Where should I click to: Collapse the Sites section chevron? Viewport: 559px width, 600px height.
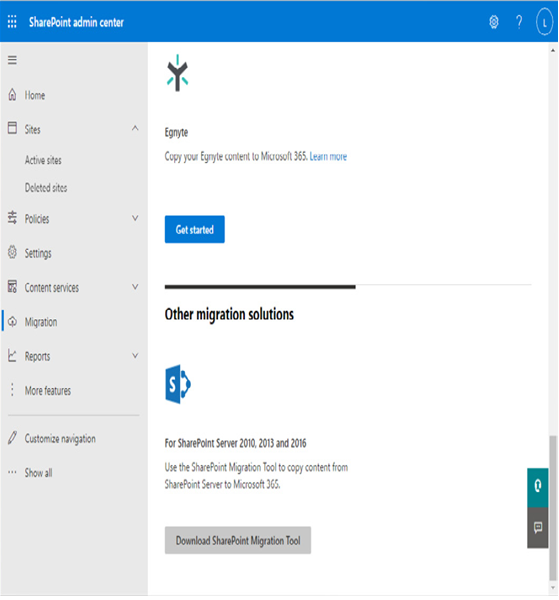click(135, 129)
